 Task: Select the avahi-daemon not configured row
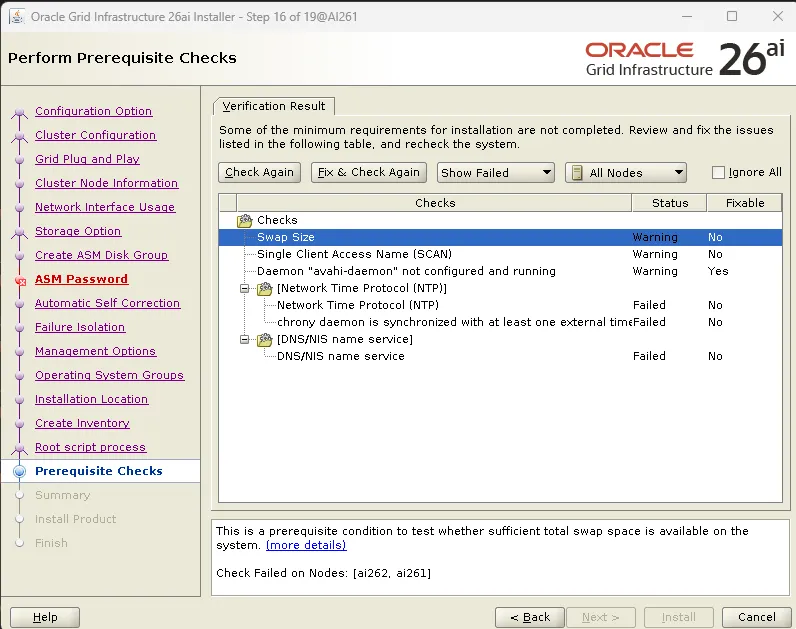[x=500, y=271]
